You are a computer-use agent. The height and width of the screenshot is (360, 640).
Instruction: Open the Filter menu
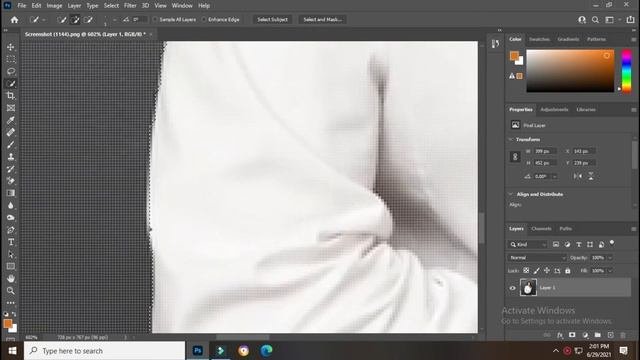[x=130, y=6]
